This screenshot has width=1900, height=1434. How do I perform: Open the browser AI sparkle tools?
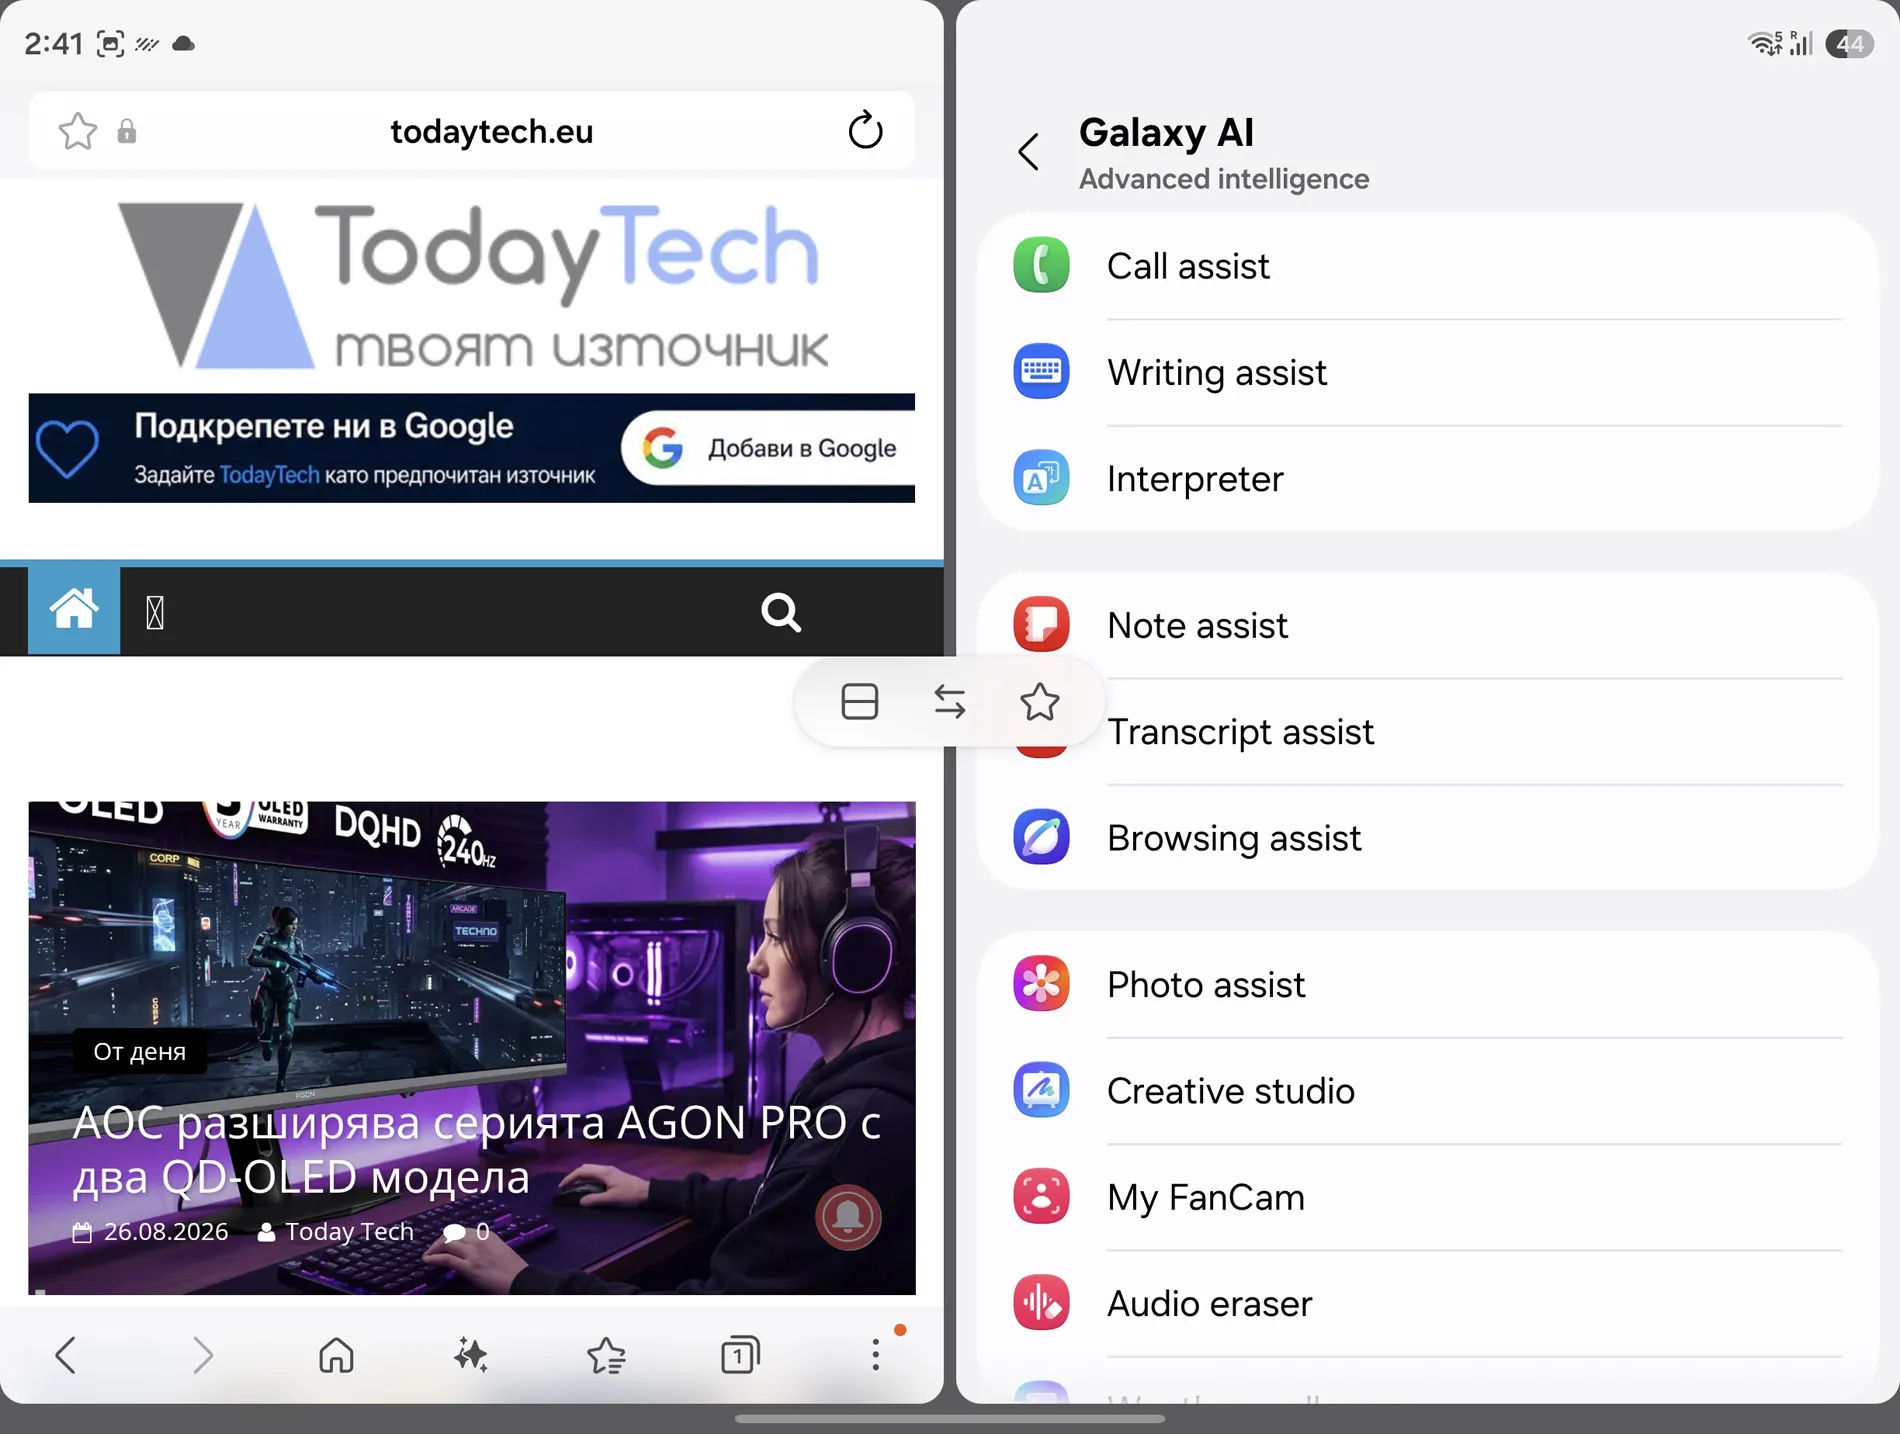470,1355
